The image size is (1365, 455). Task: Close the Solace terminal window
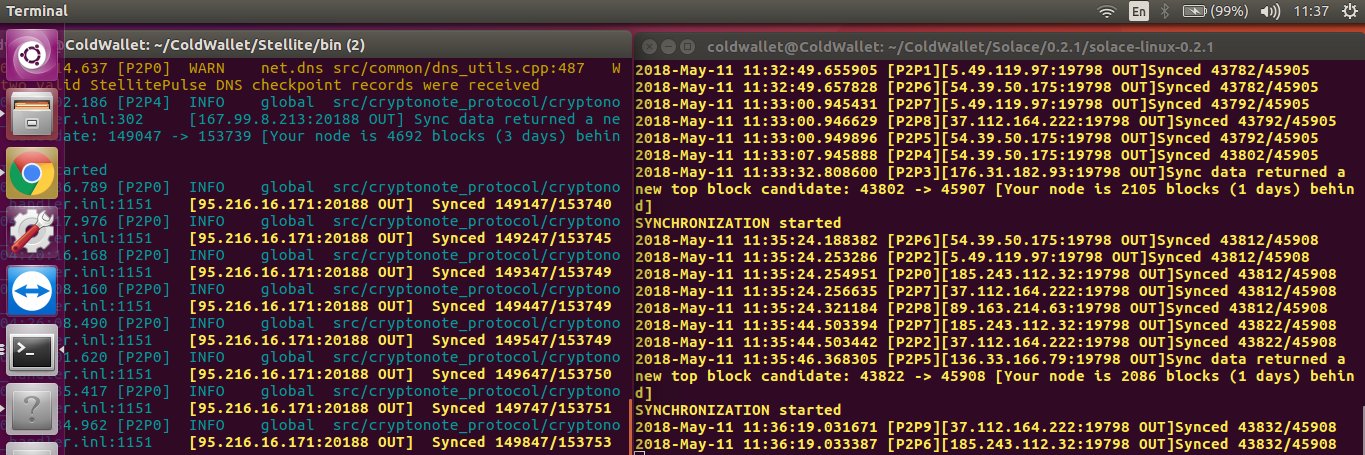tap(649, 47)
